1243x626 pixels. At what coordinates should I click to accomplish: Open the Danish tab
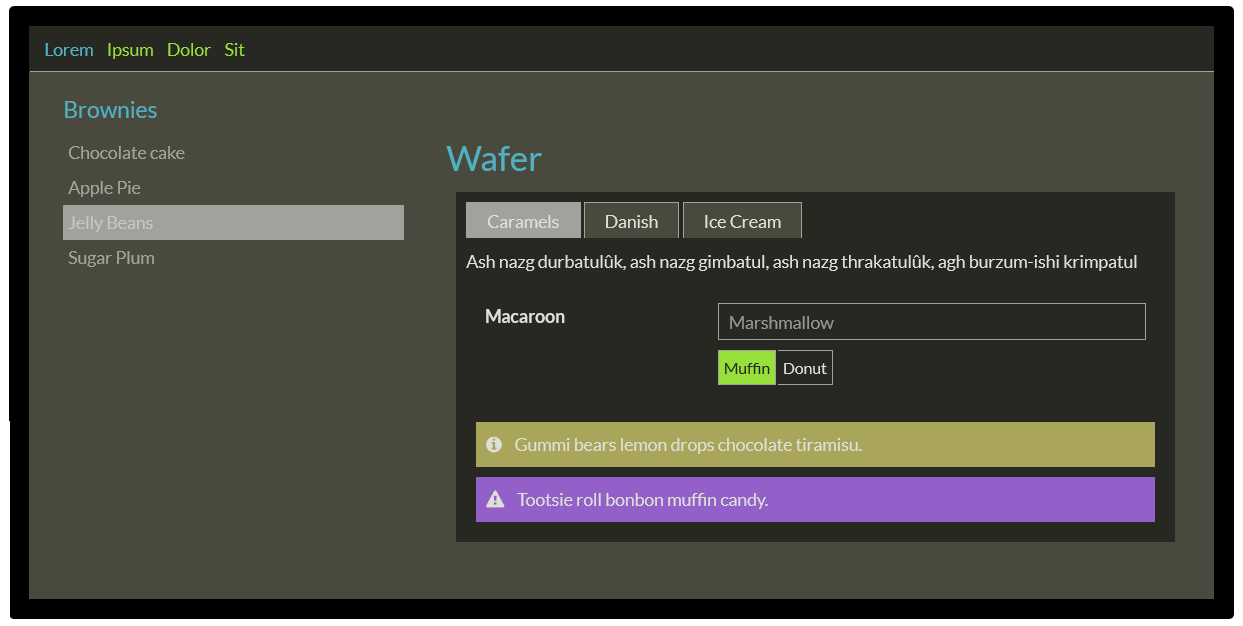(x=631, y=221)
